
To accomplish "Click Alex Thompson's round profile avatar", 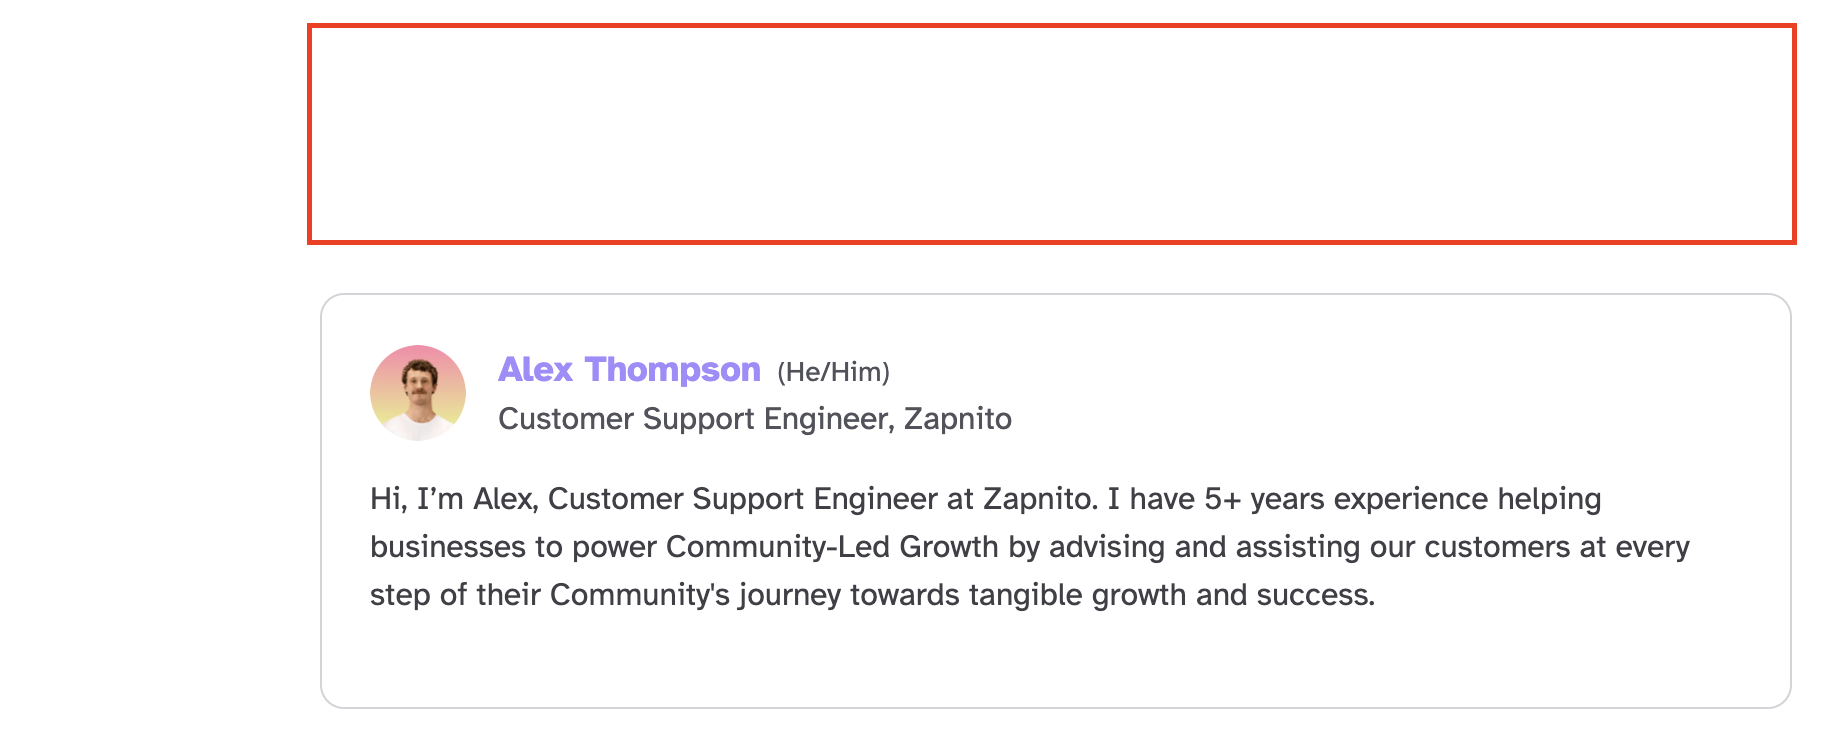I will click(418, 393).
